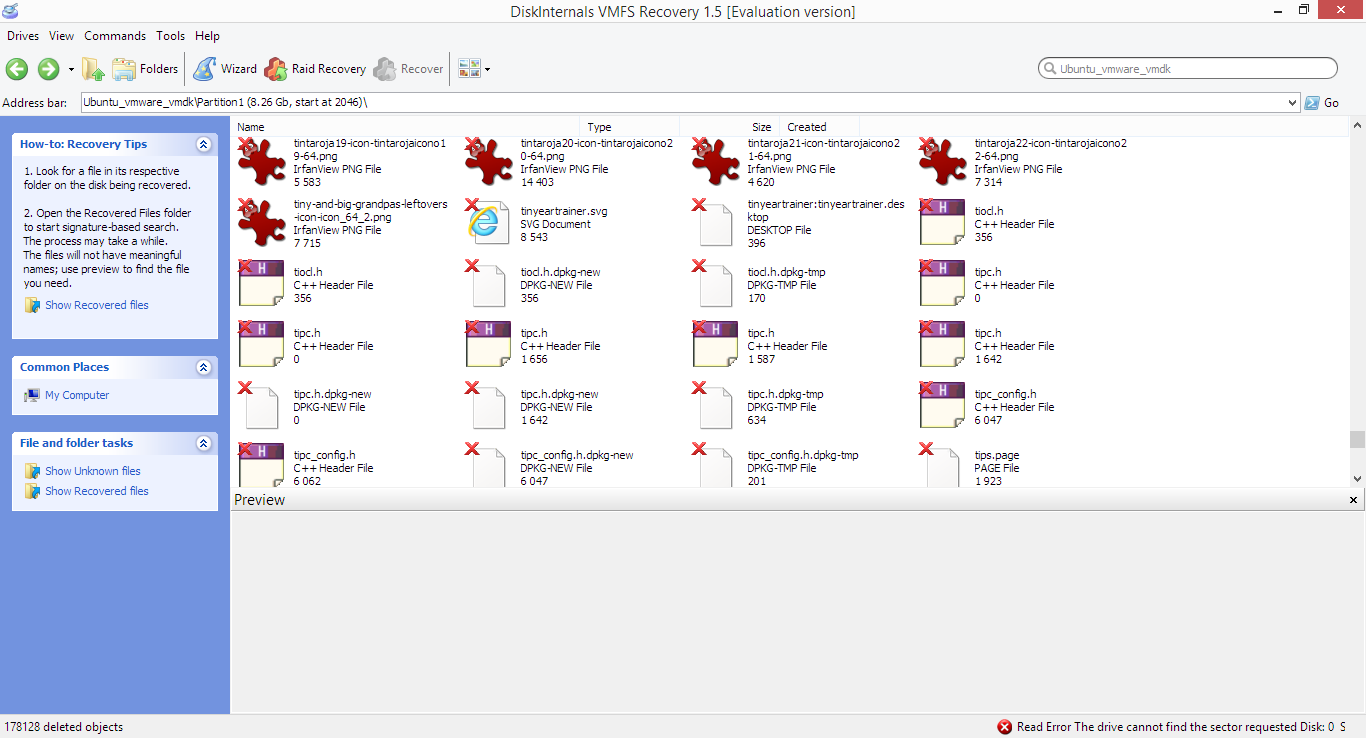Image resolution: width=1366 pixels, height=738 pixels.
Task: Click the file list vertical scrollbar thumb
Action: tap(1357, 439)
